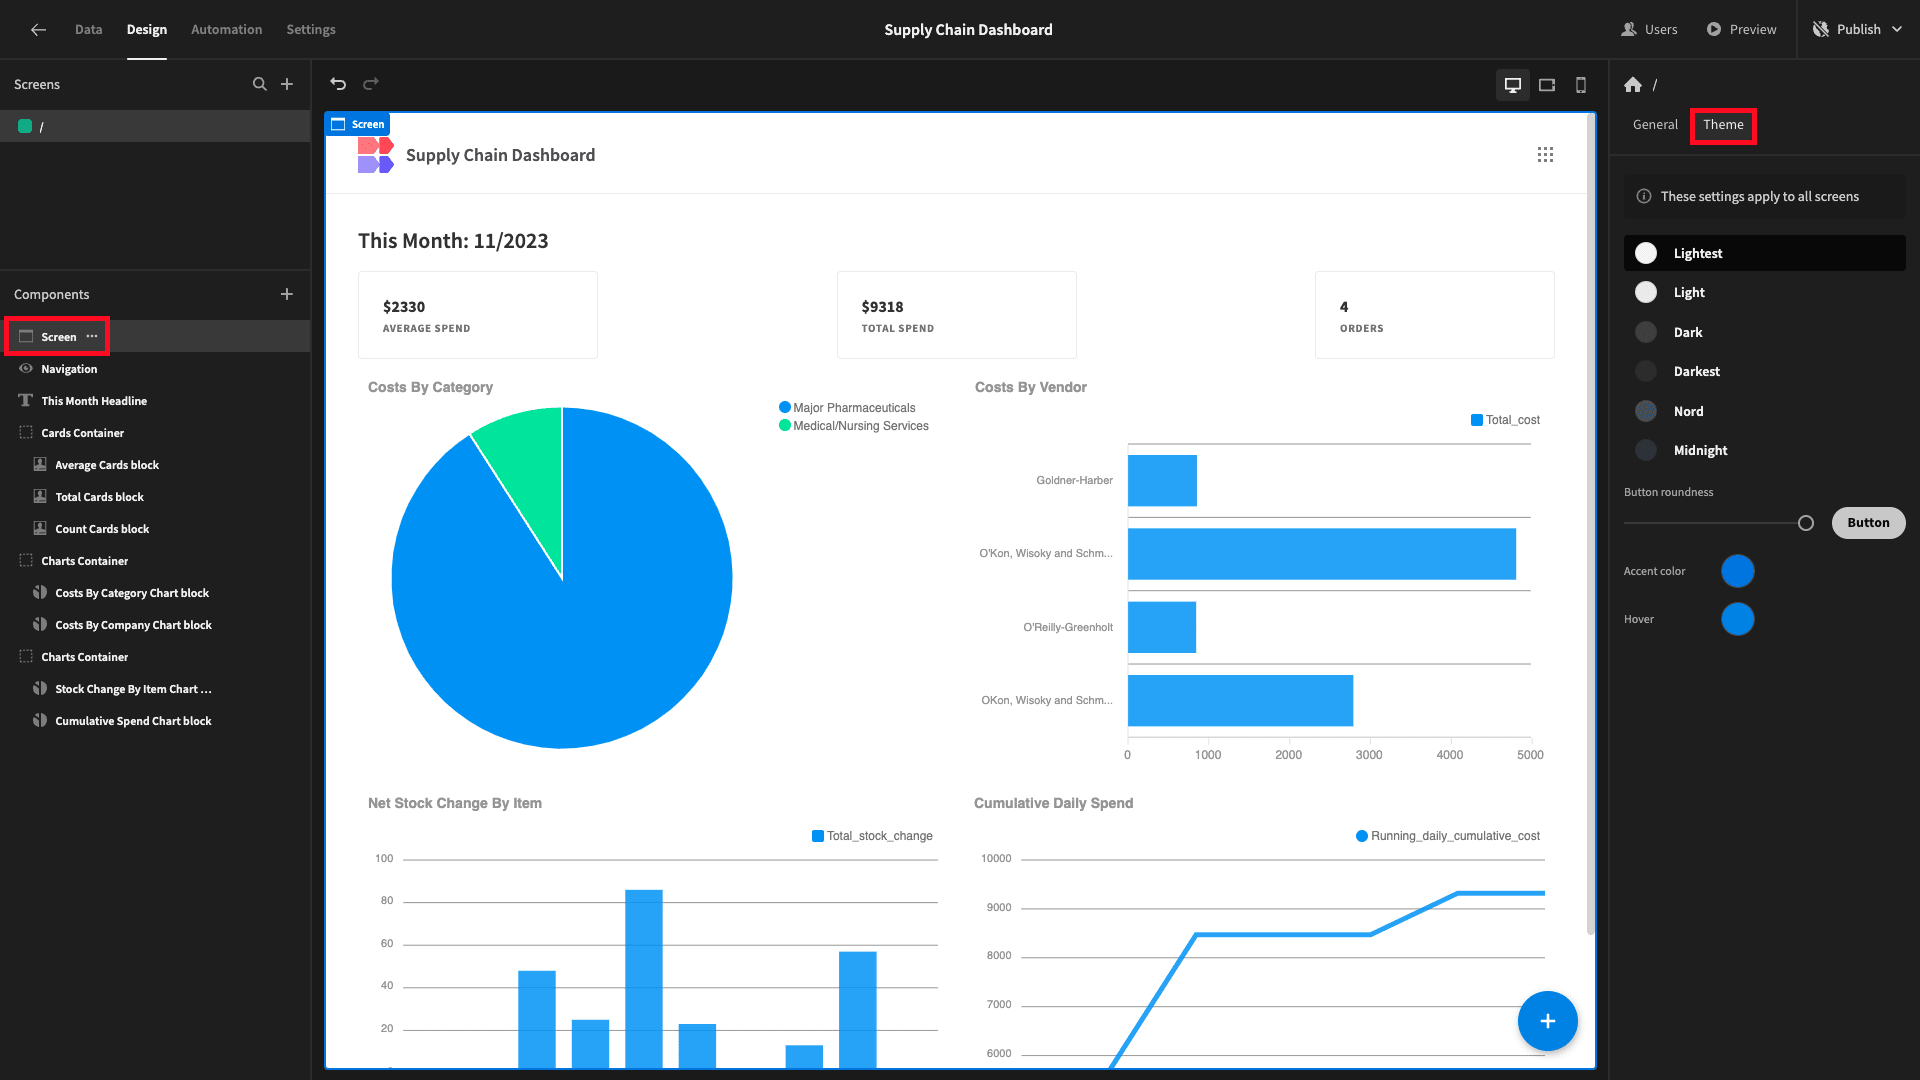
Task: Select the Lightest theme
Action: tap(1764, 253)
